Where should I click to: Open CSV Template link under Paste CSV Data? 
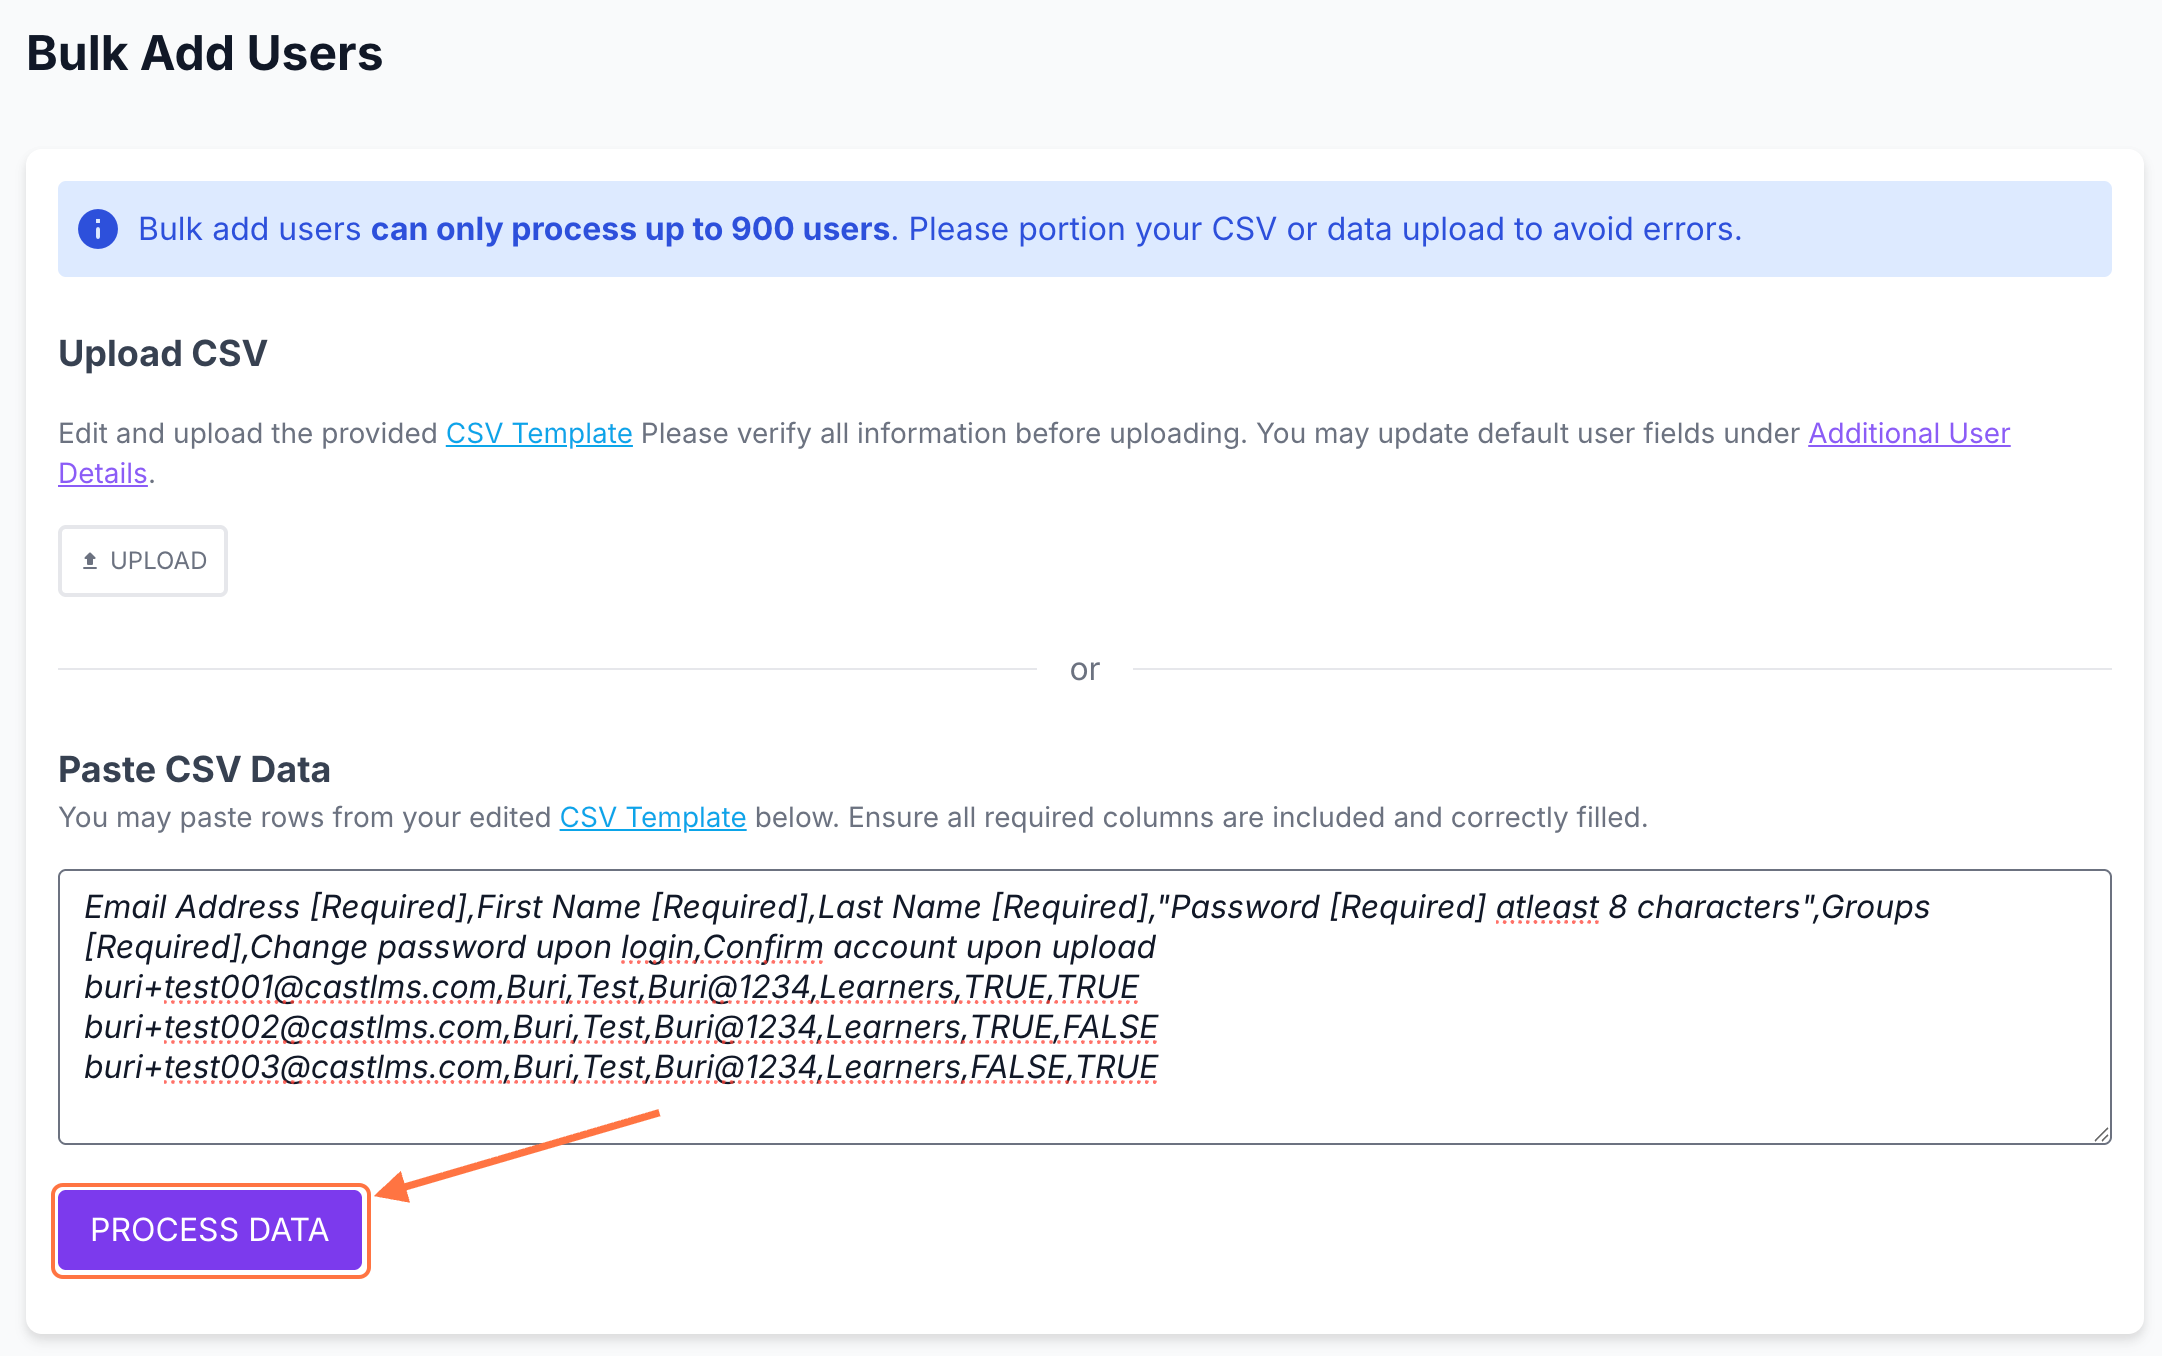(x=652, y=817)
